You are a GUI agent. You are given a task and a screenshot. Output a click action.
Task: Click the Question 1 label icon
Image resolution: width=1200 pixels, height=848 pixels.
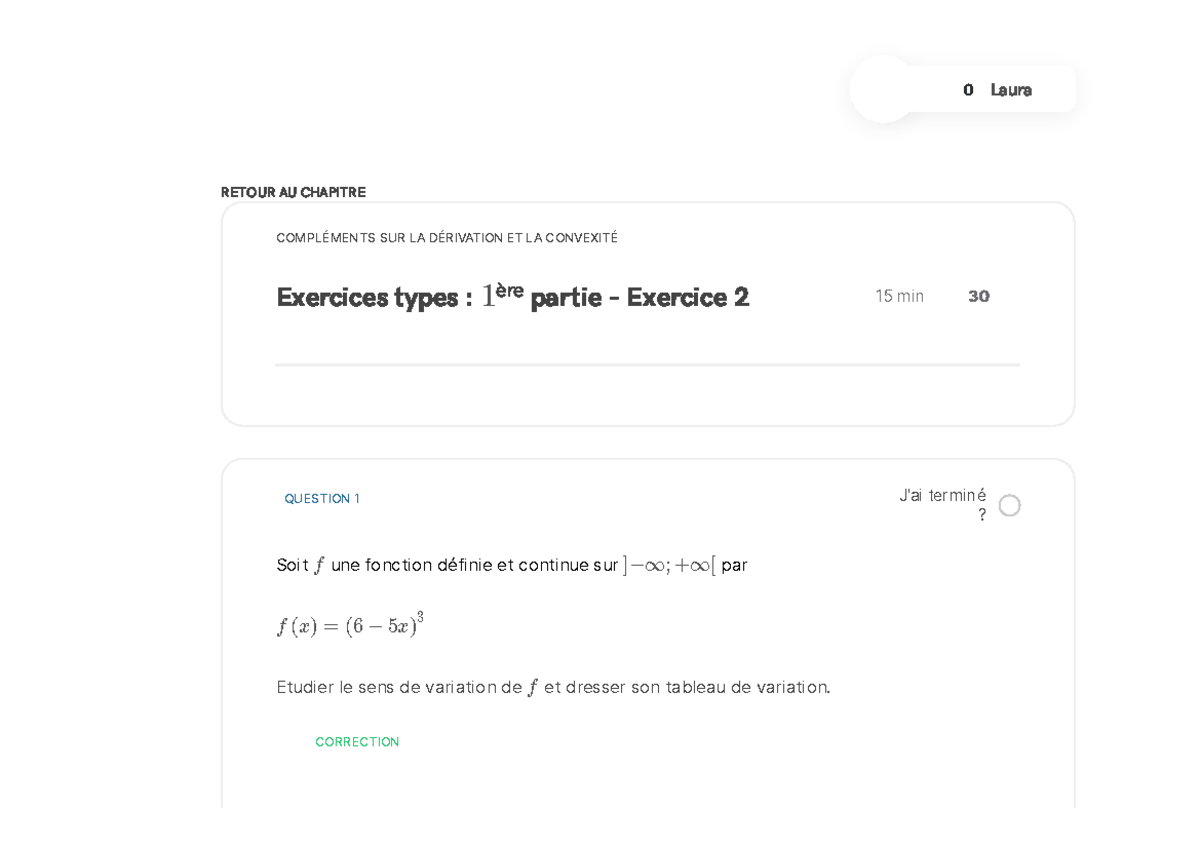pyautogui.click(x=322, y=498)
